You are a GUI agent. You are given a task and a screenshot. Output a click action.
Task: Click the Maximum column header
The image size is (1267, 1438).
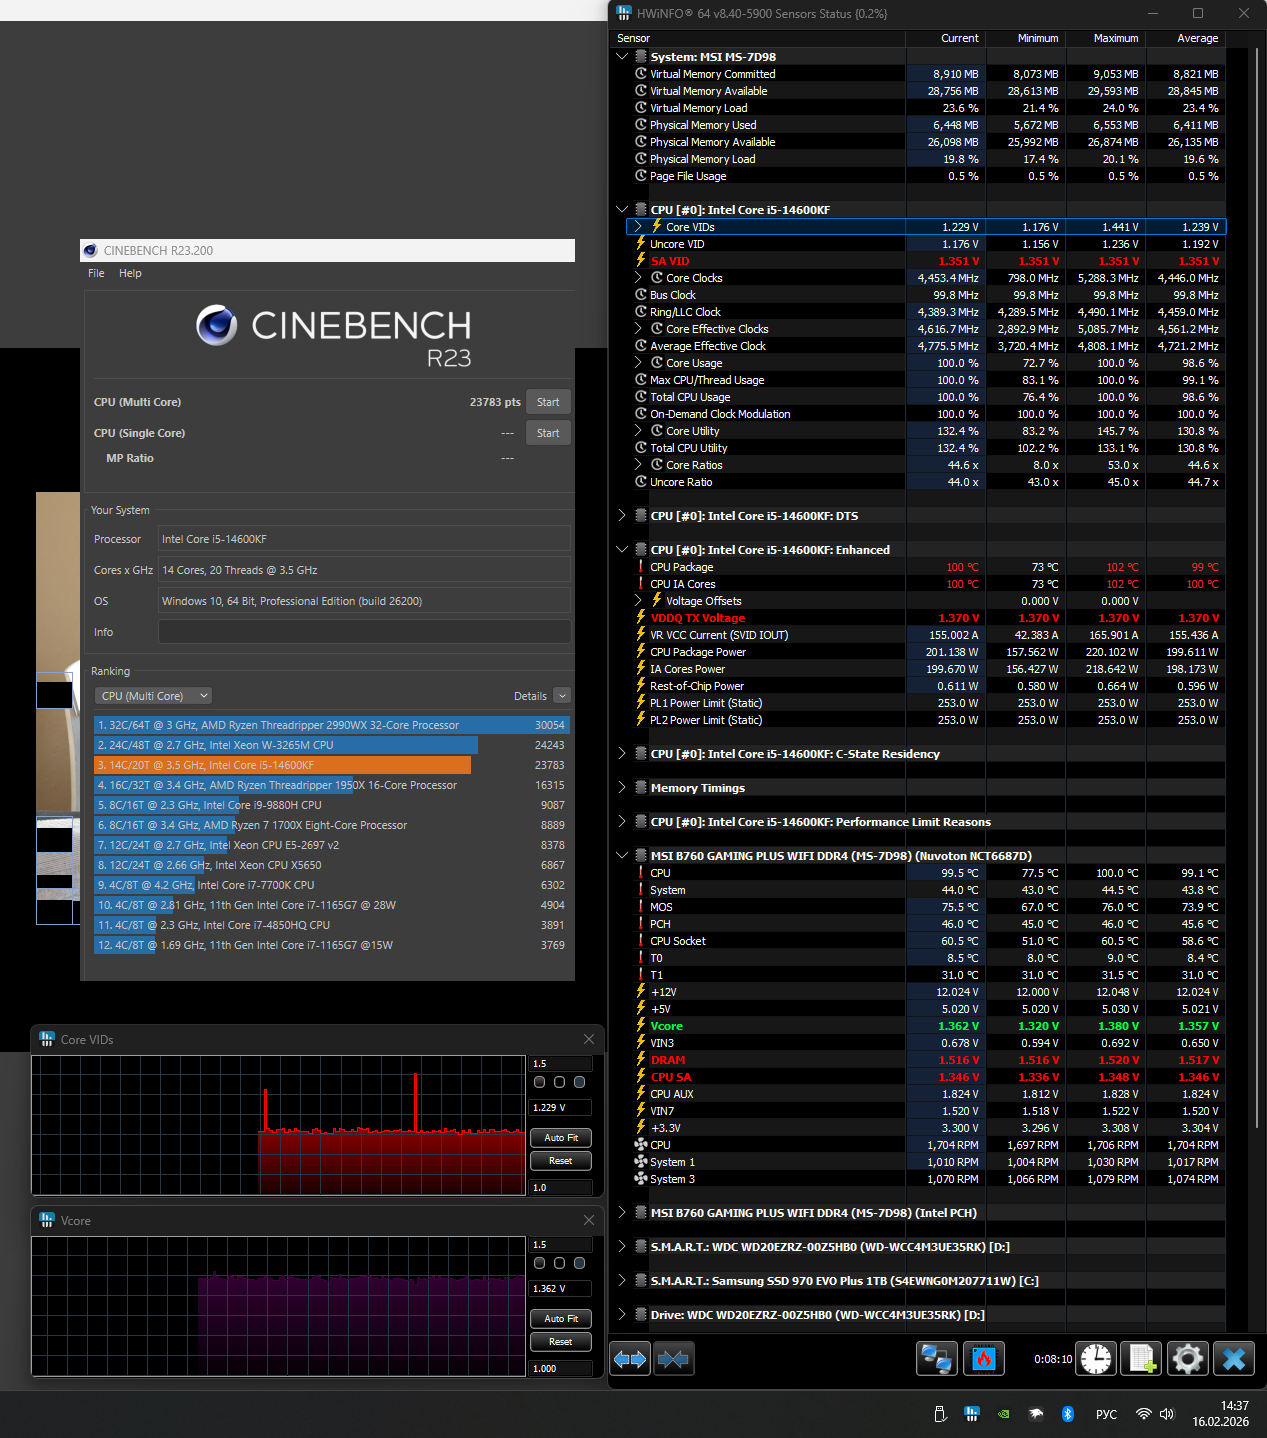[x=1106, y=38]
